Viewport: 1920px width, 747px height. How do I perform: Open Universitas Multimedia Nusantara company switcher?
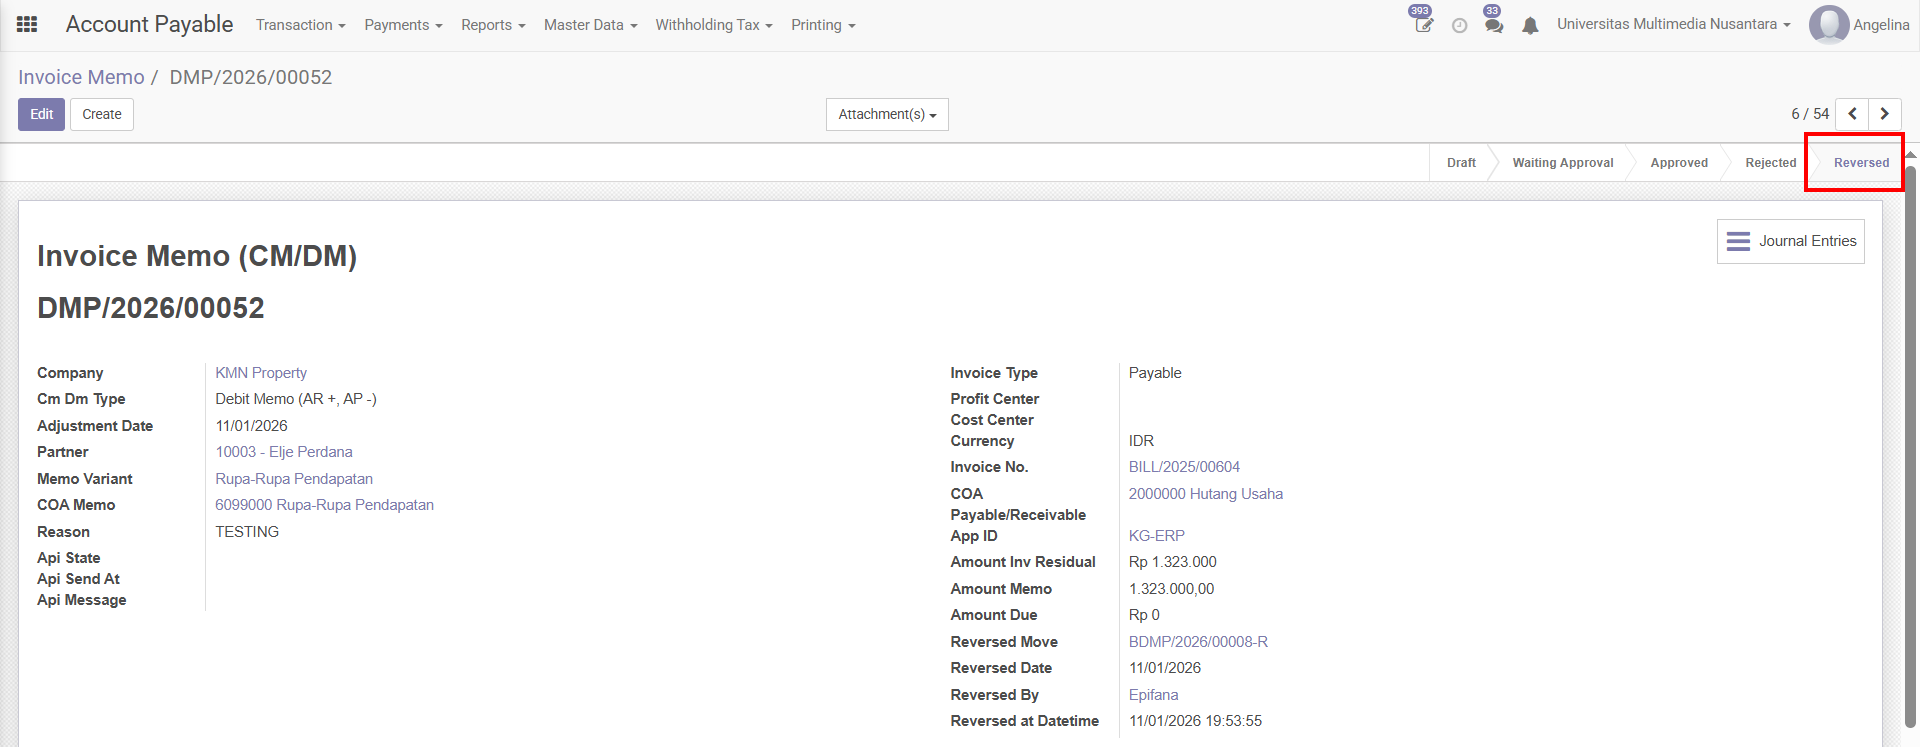[x=1673, y=24]
